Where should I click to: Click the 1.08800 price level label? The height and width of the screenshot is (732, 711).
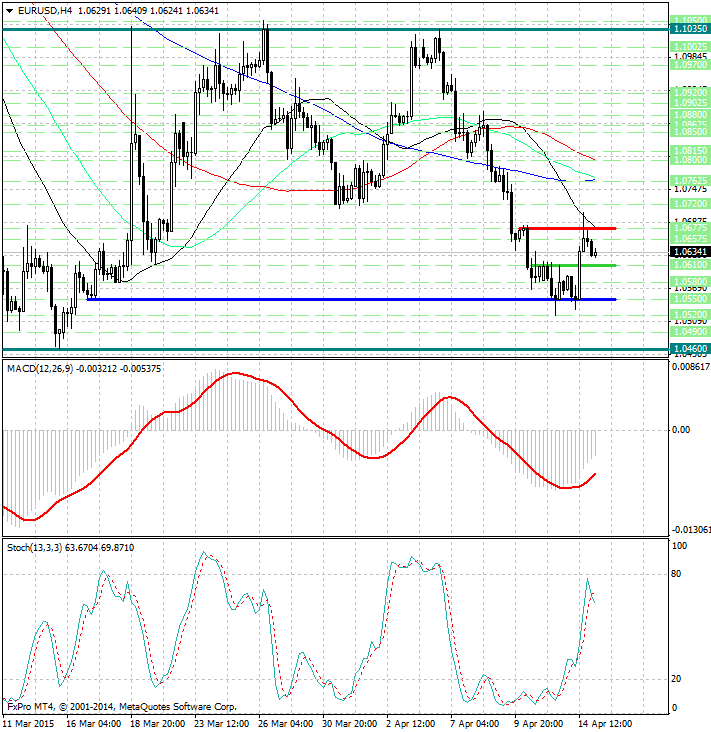point(690,115)
